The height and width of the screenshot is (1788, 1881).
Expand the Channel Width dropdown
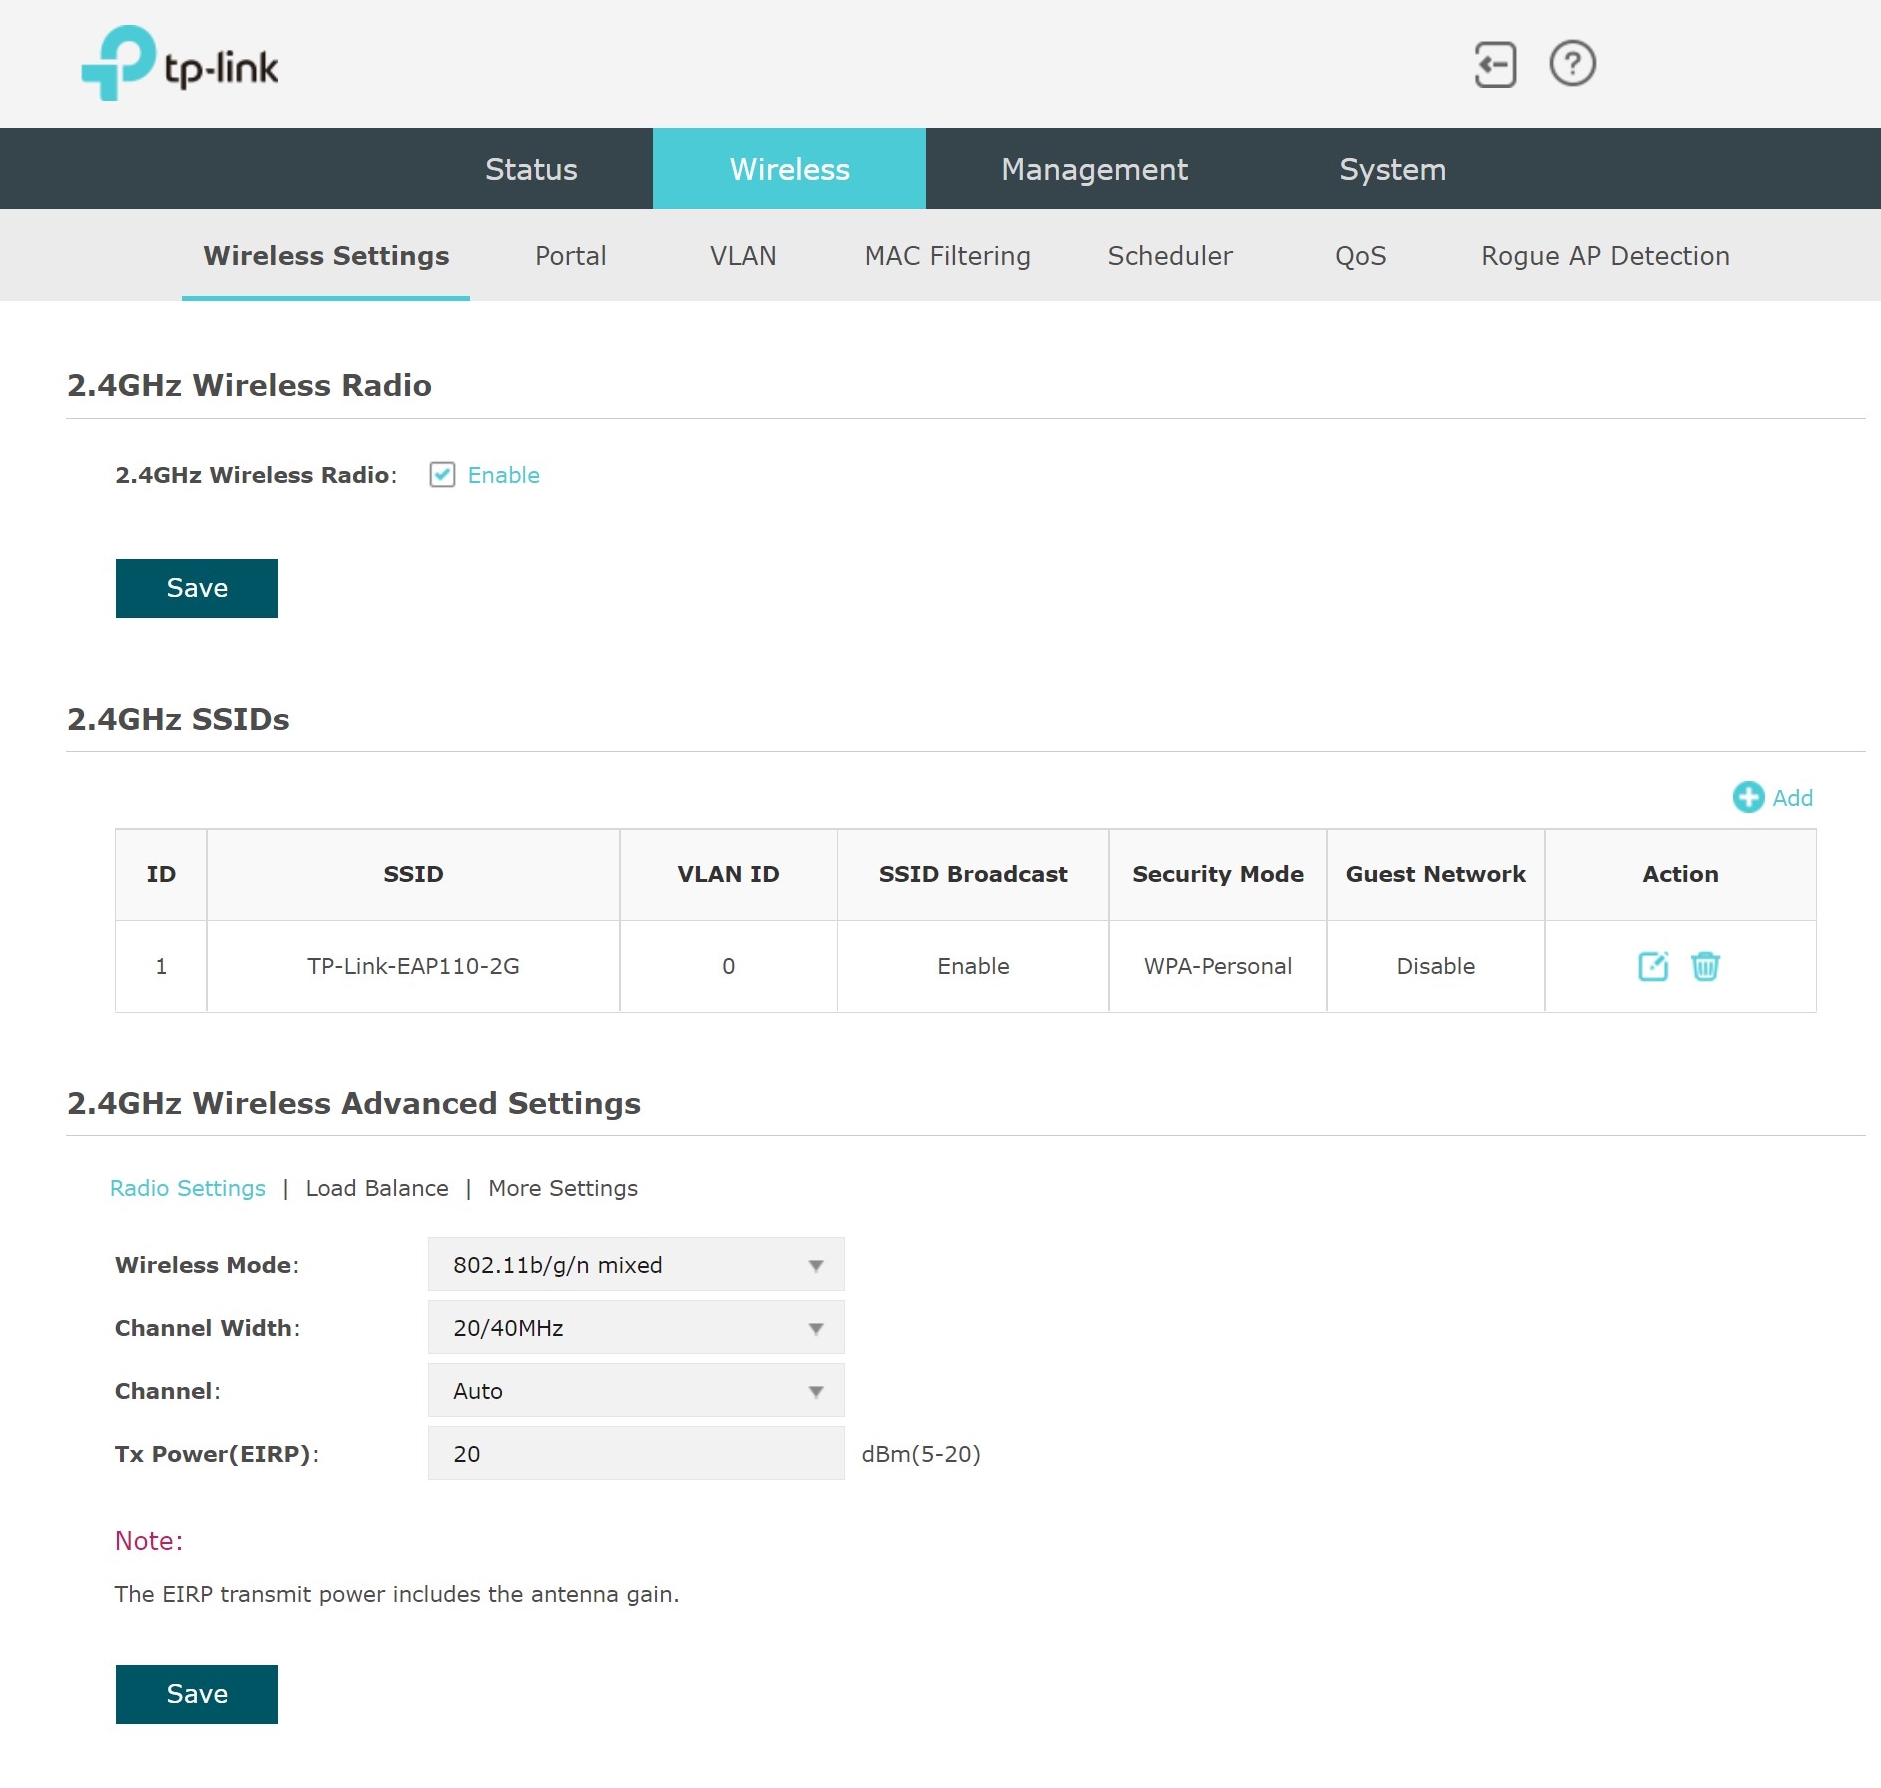(x=636, y=1327)
